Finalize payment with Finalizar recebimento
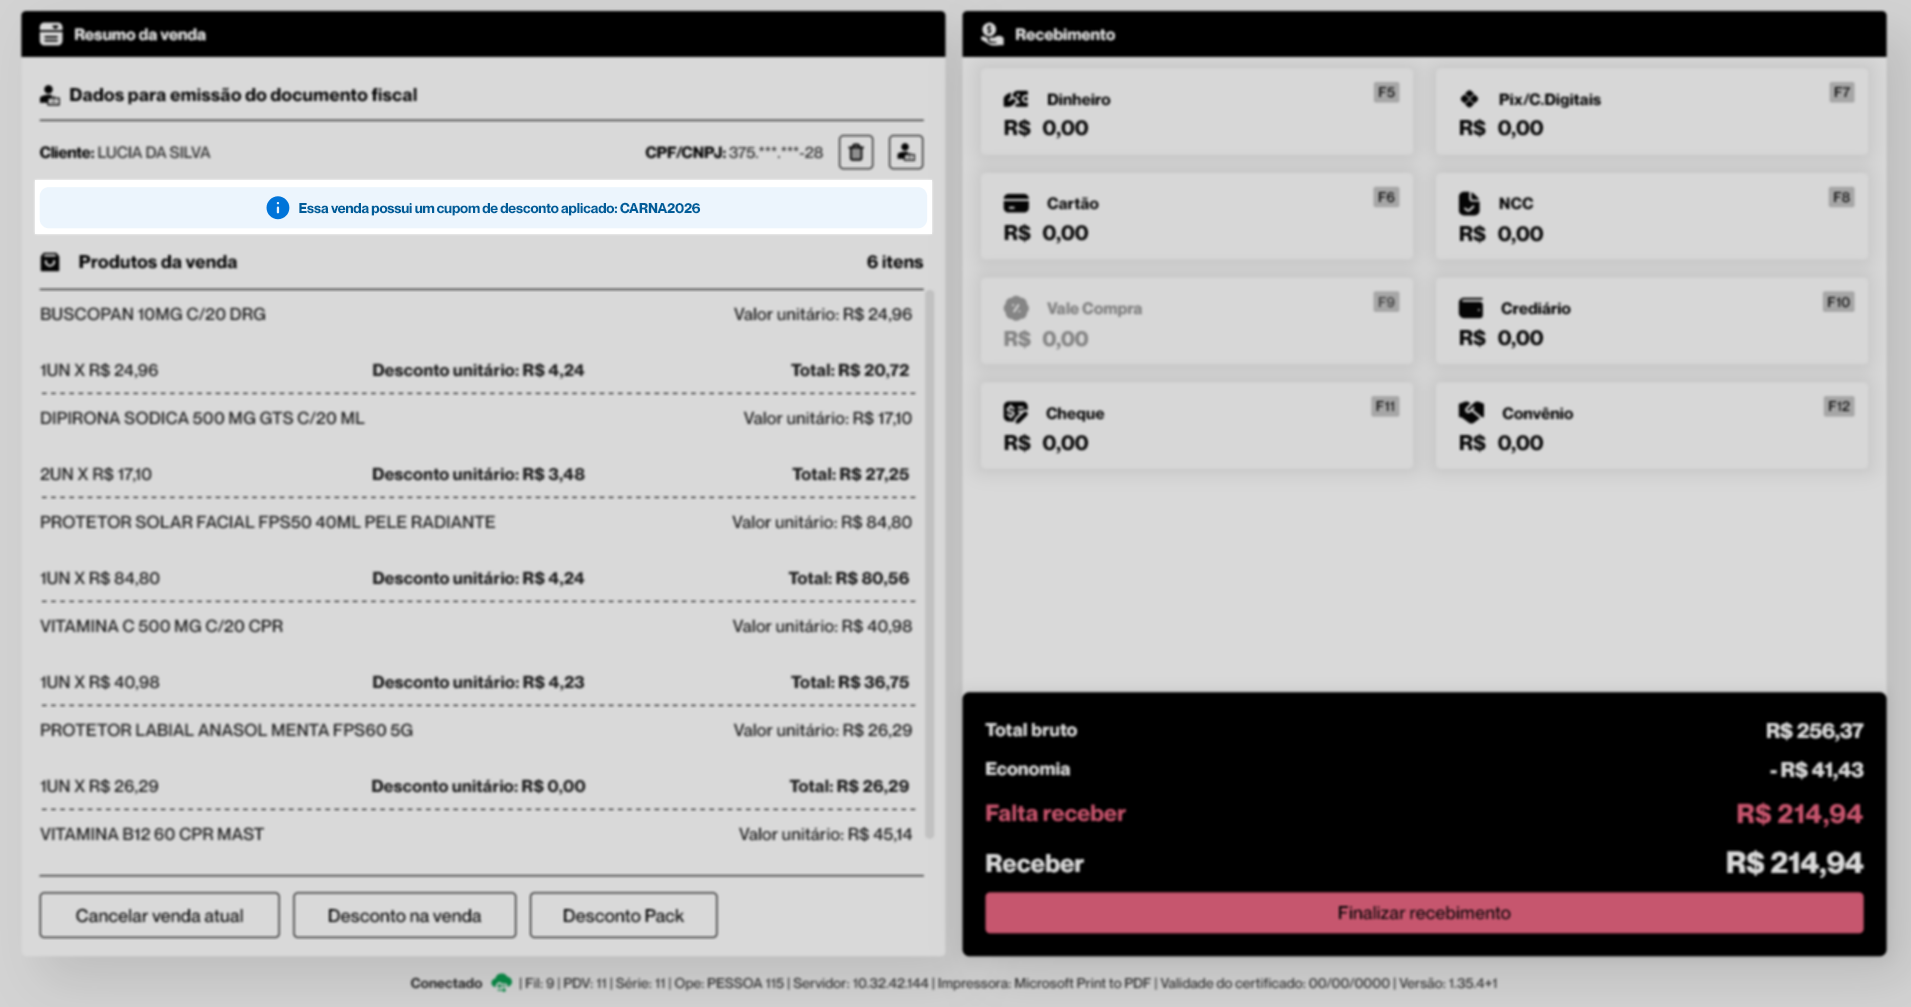Screen dimensions: 1911x1007 1423,913
